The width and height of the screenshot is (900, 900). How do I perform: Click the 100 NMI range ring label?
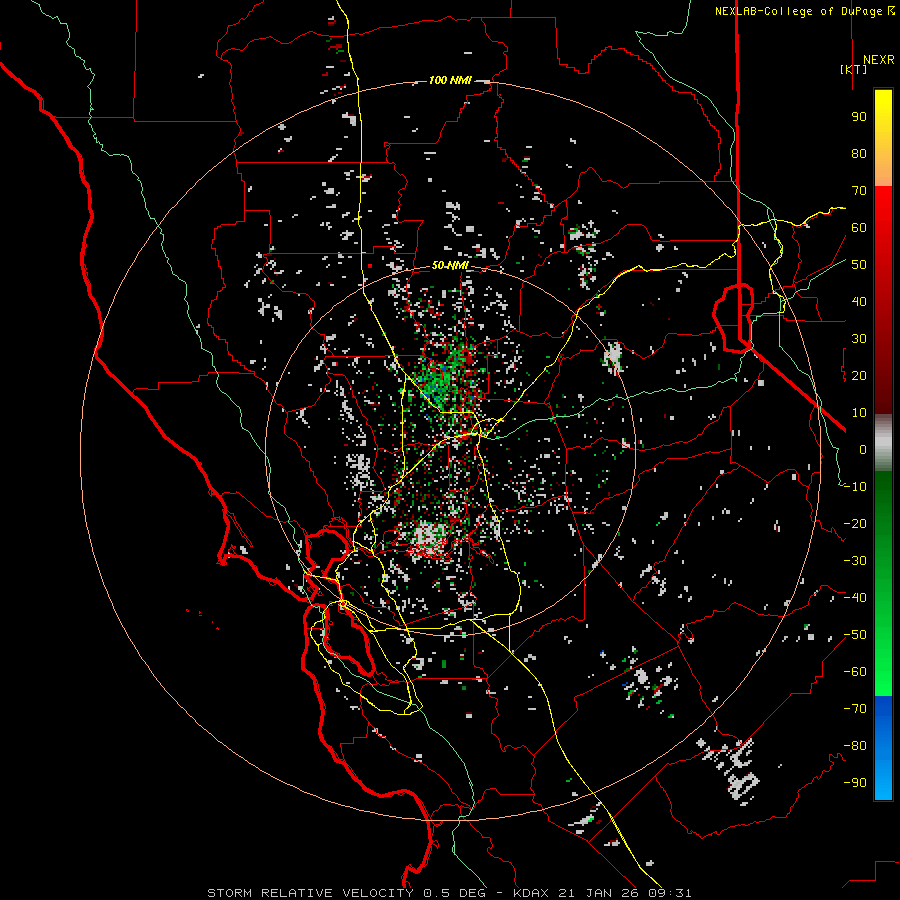pyautogui.click(x=450, y=80)
